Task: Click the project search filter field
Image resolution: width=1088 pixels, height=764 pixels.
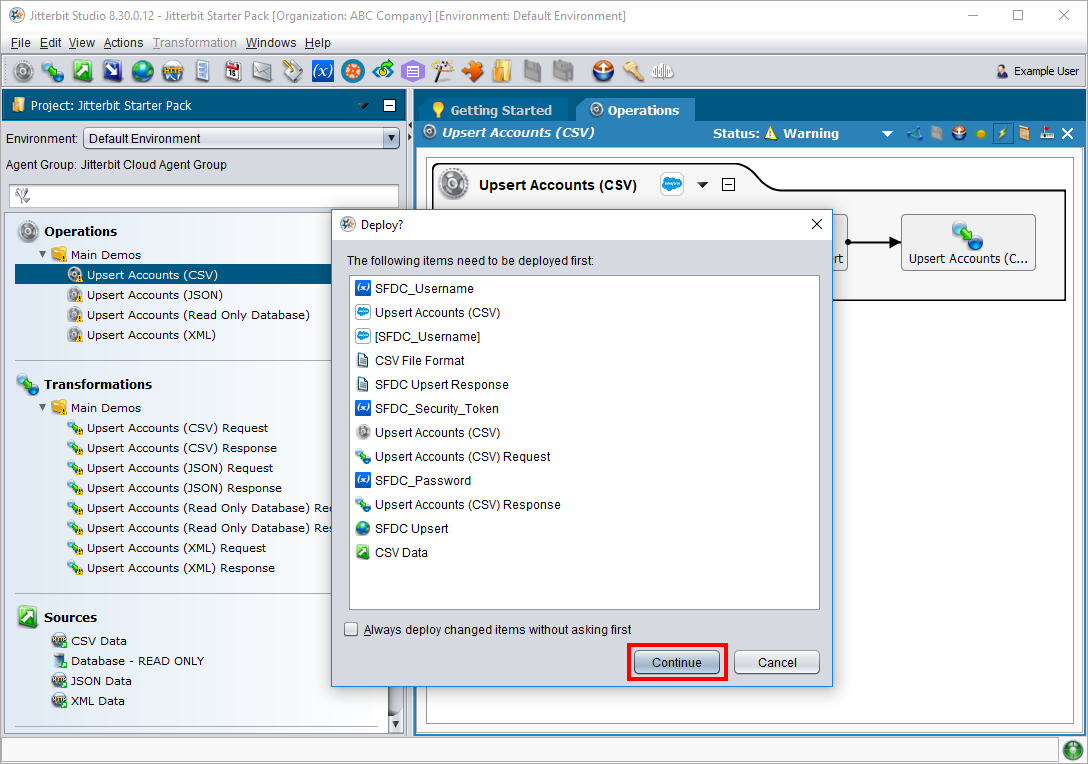Action: [x=204, y=195]
